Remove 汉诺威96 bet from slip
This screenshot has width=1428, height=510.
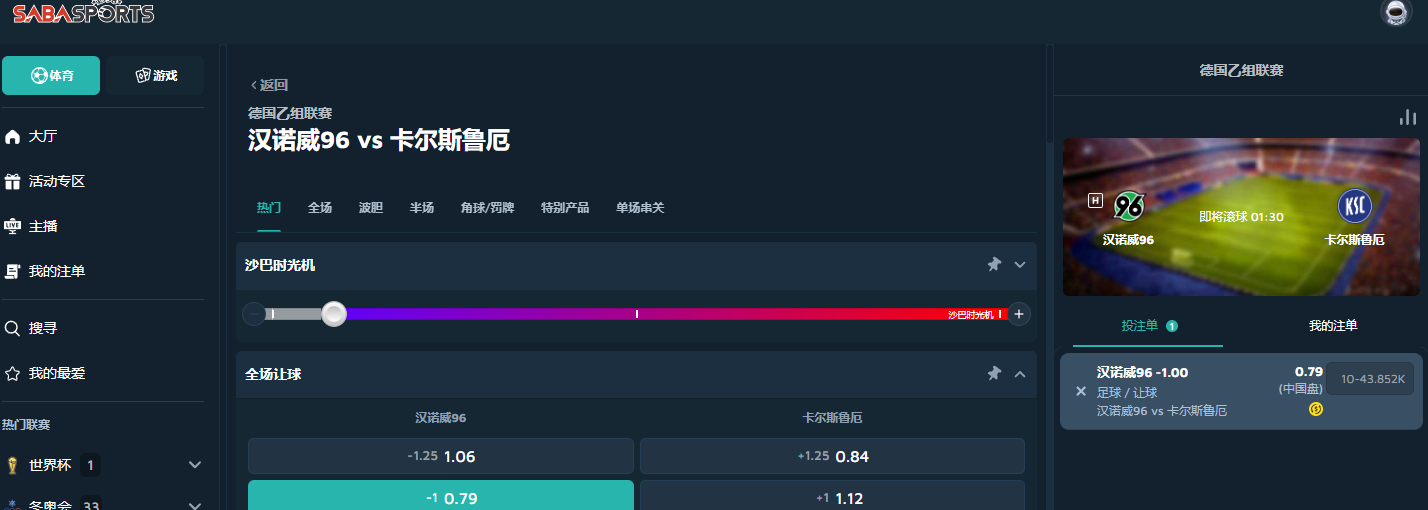(x=1081, y=391)
